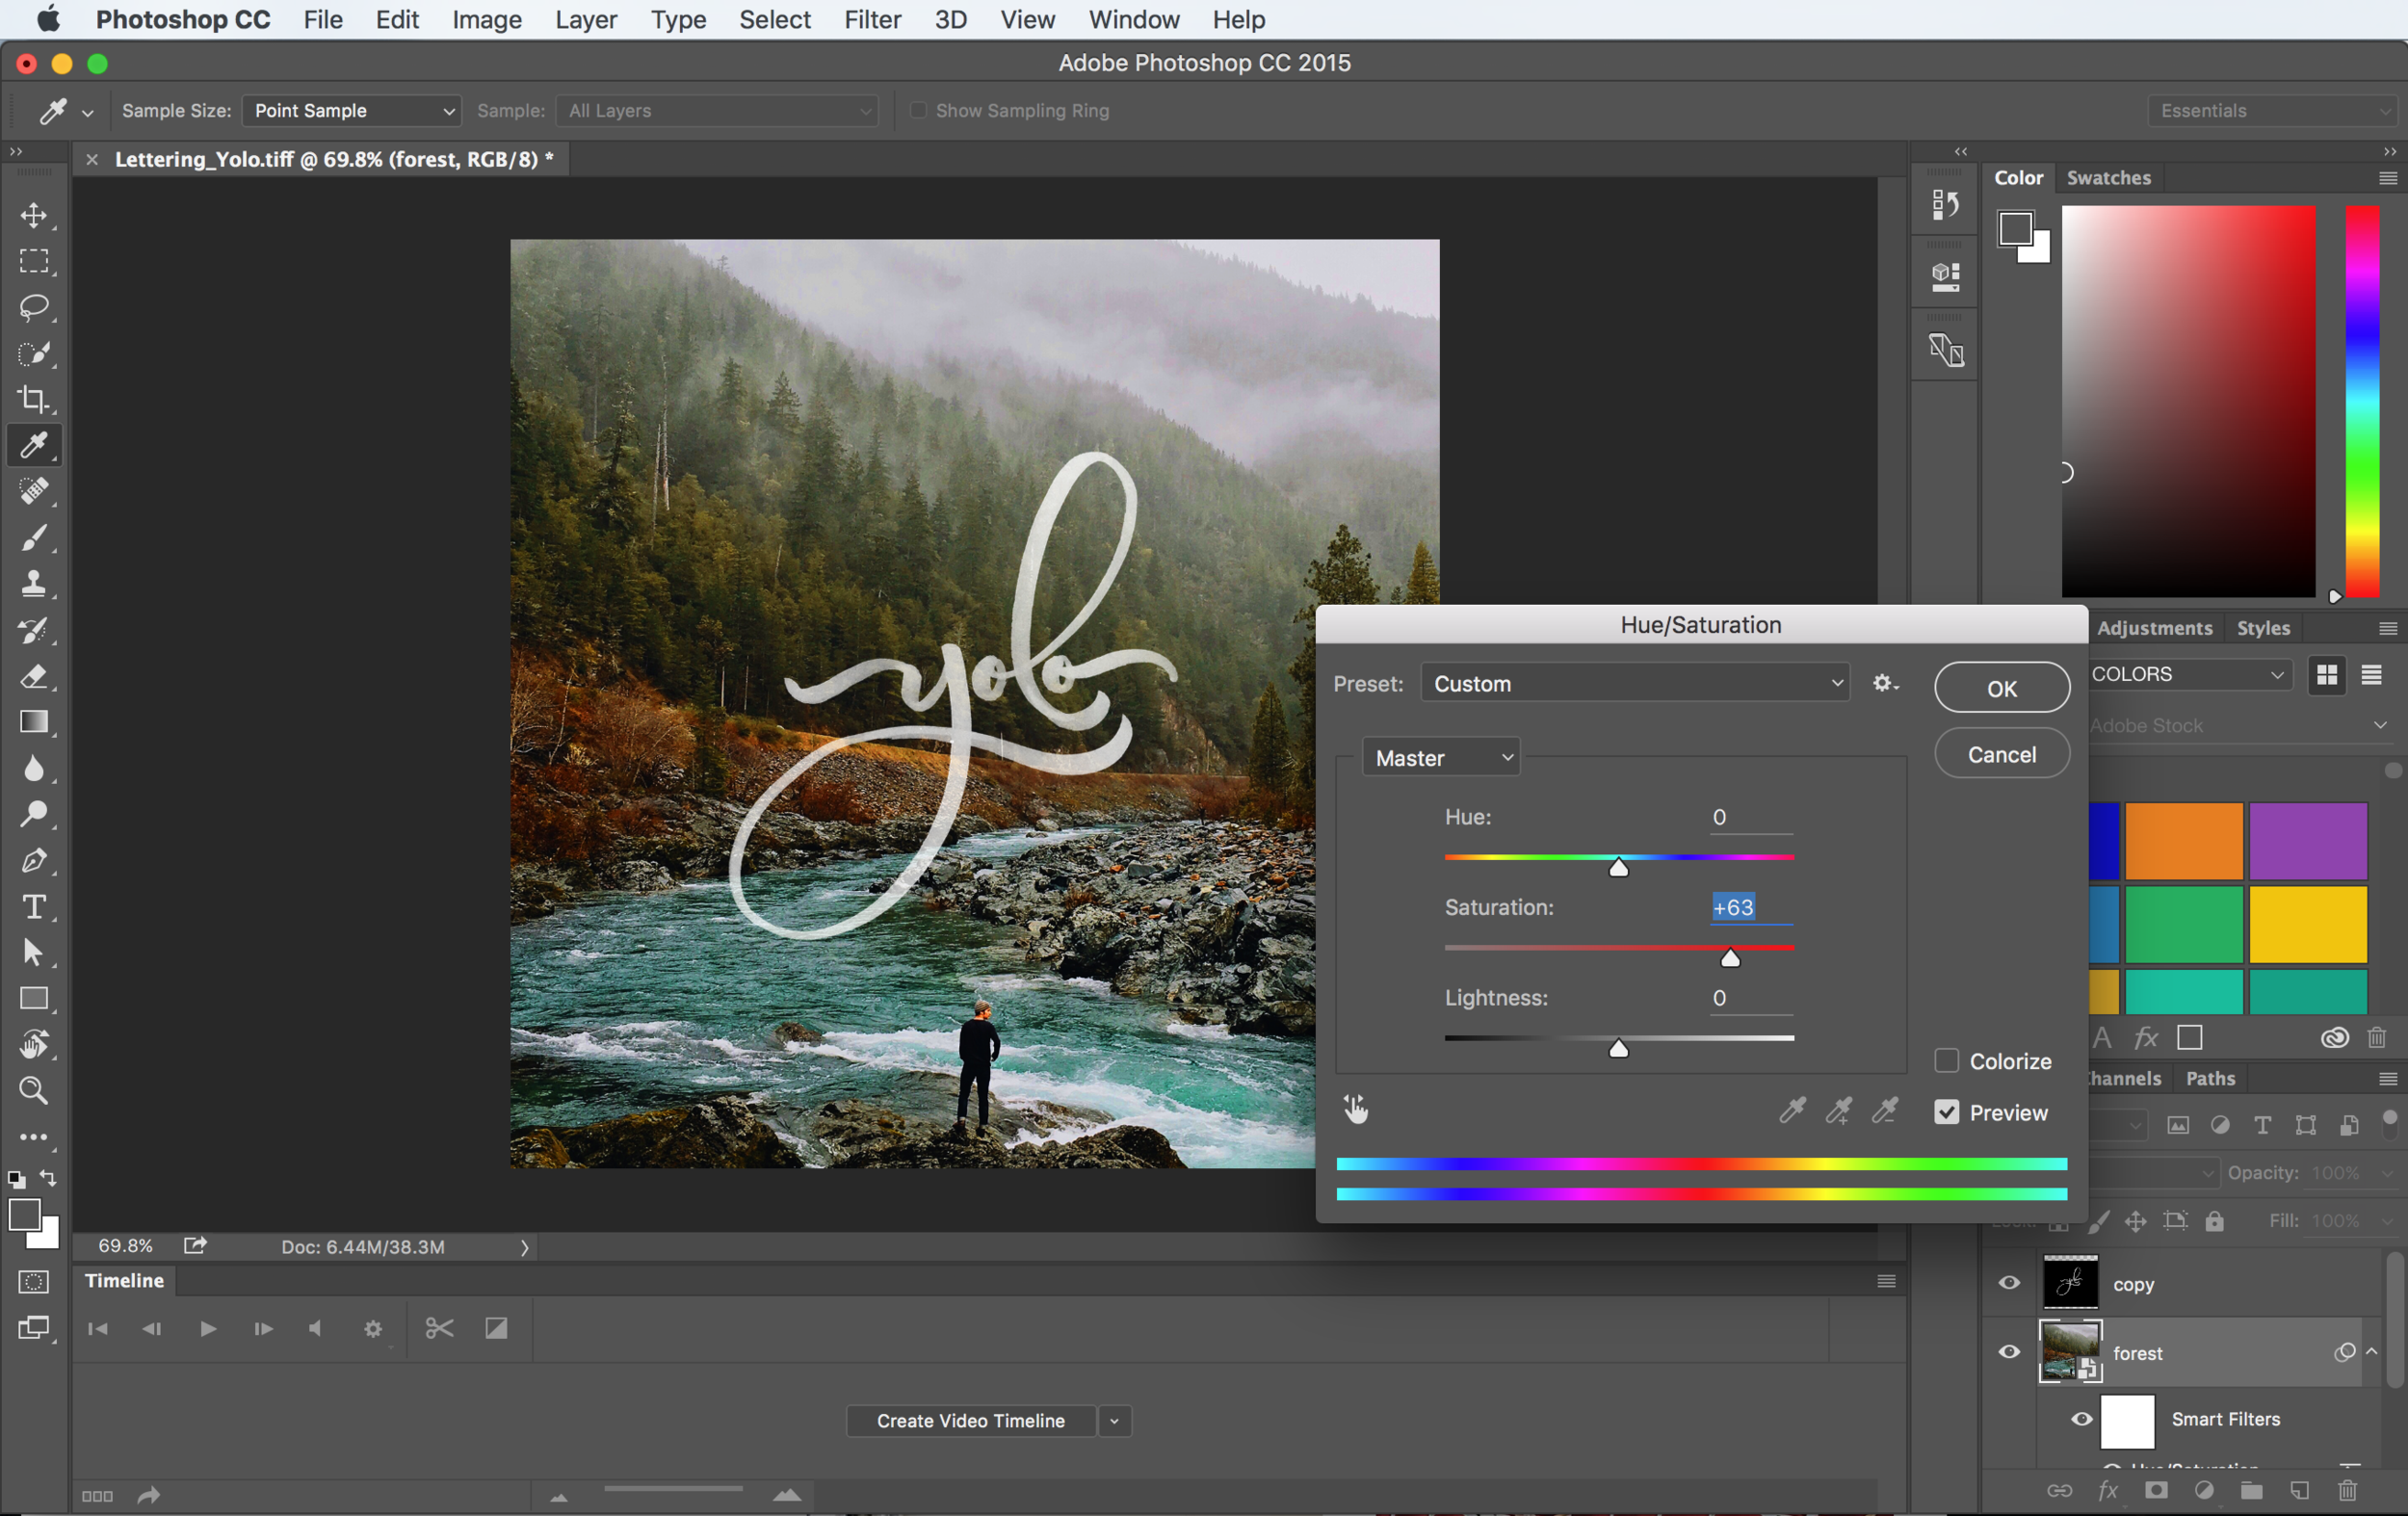Open the Filter menu
This screenshot has height=1516, width=2408.
pos(872,19)
